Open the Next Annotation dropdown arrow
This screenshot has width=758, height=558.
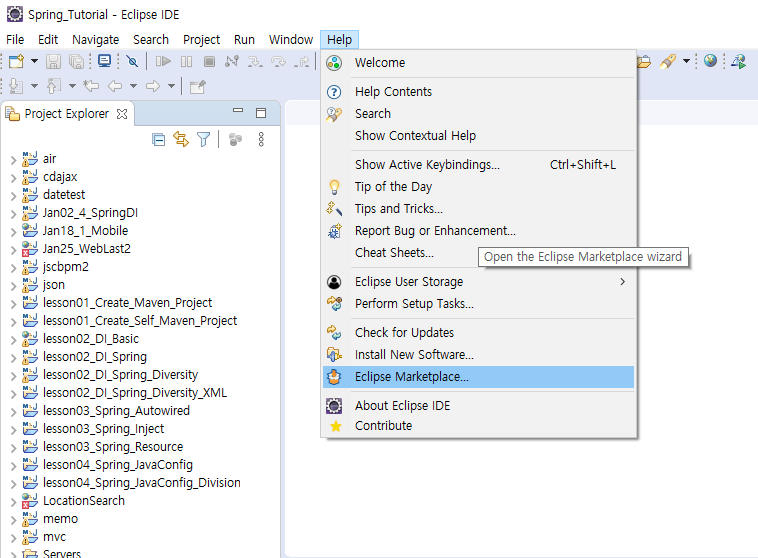[34, 86]
